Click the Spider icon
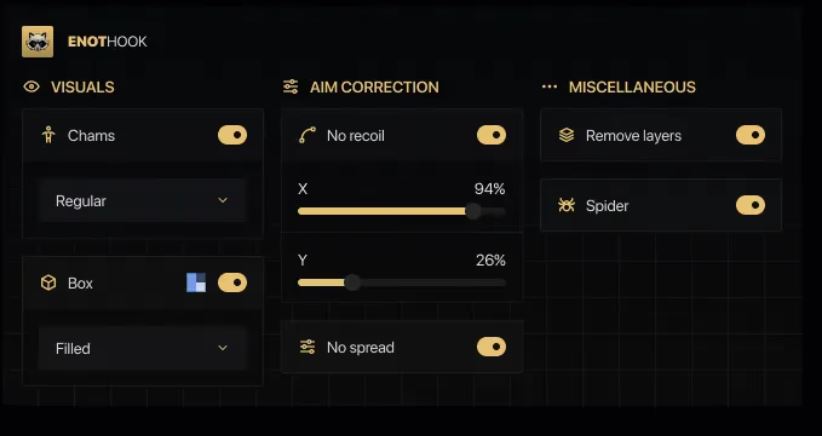The width and height of the screenshot is (822, 436). tap(566, 206)
